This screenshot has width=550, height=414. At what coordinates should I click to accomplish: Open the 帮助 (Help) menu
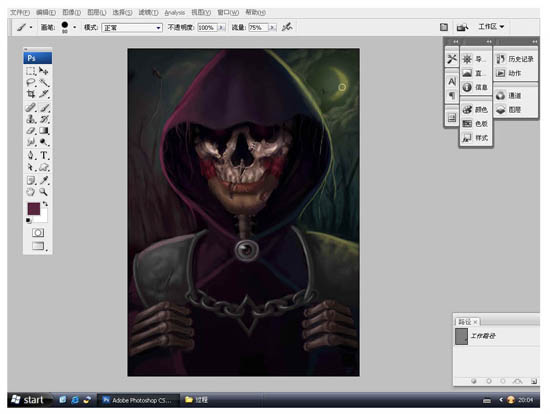[255, 12]
